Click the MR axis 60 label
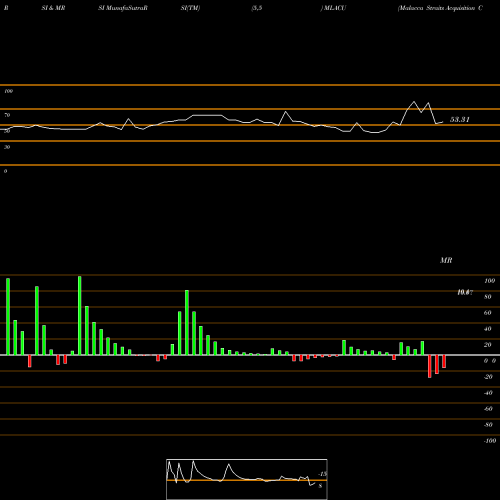The height and width of the screenshot is (500, 500). (x=488, y=313)
